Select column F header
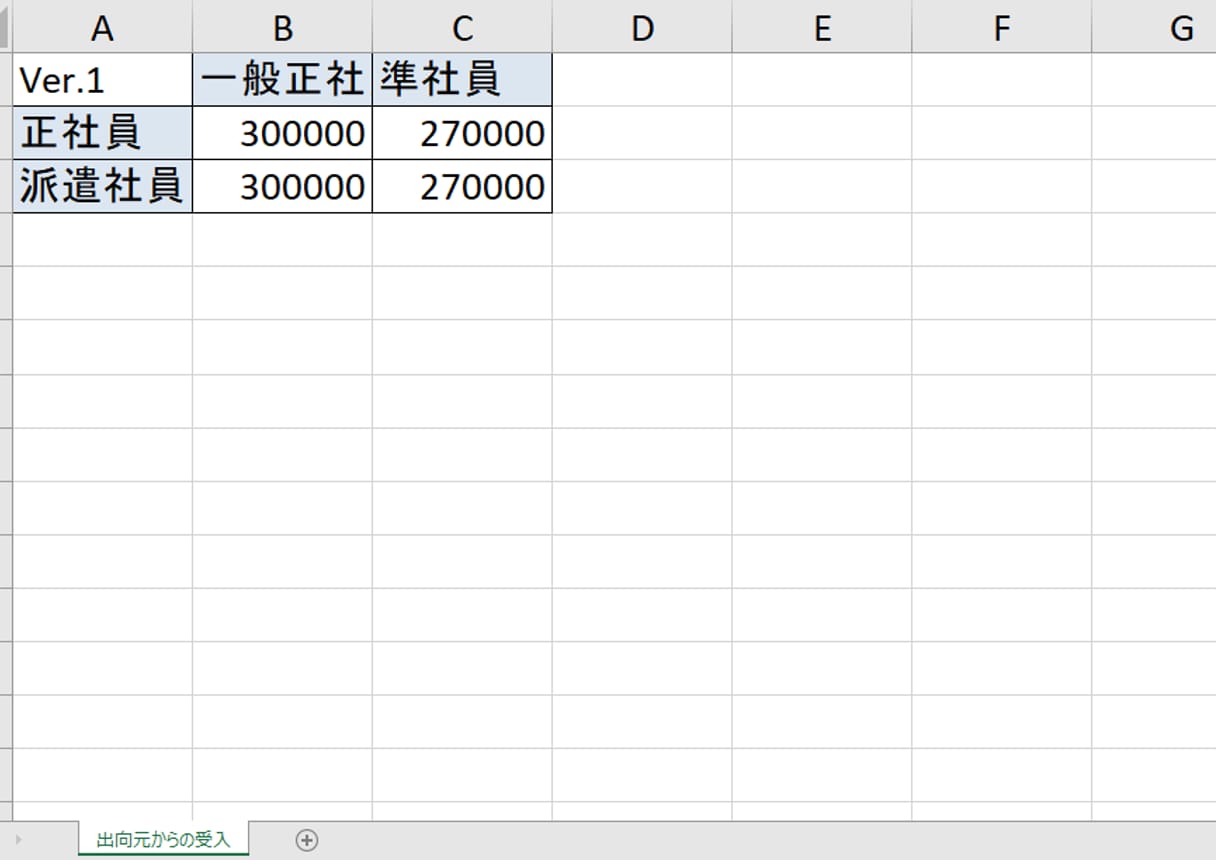Screen dimensions: 1216x860 point(1002,28)
